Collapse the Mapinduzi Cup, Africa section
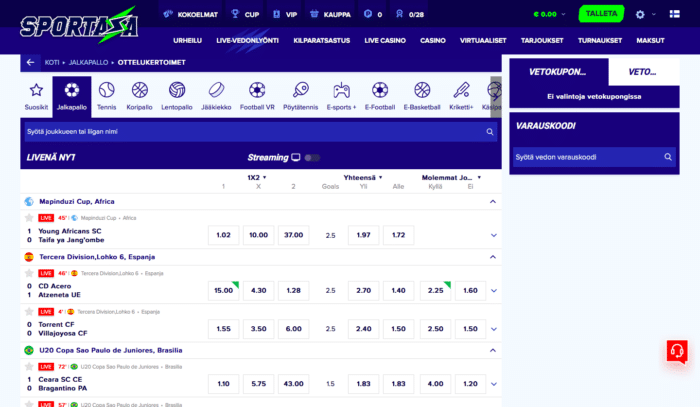The width and height of the screenshot is (700, 407). (x=493, y=202)
